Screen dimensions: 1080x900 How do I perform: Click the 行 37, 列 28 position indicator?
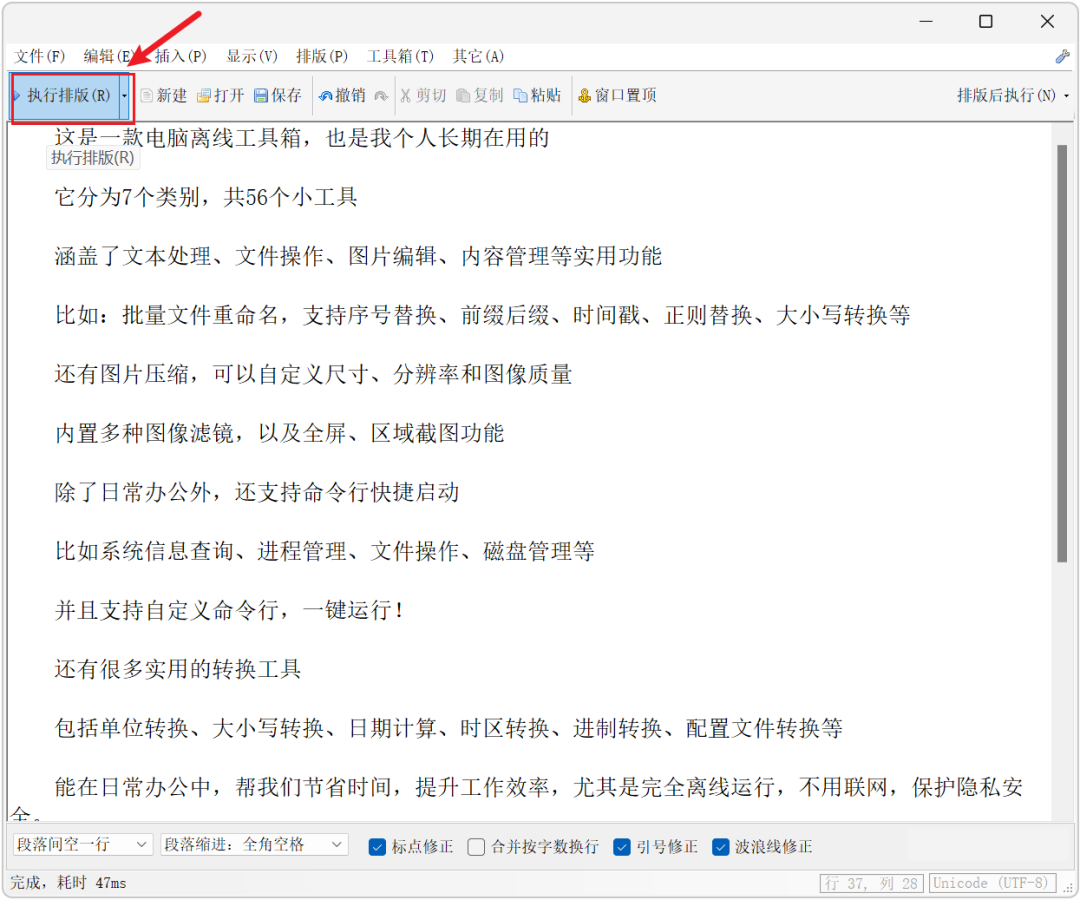click(871, 883)
